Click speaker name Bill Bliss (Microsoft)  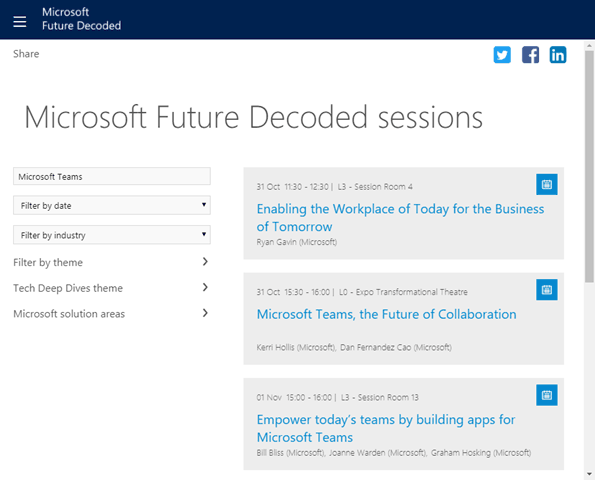coord(290,453)
